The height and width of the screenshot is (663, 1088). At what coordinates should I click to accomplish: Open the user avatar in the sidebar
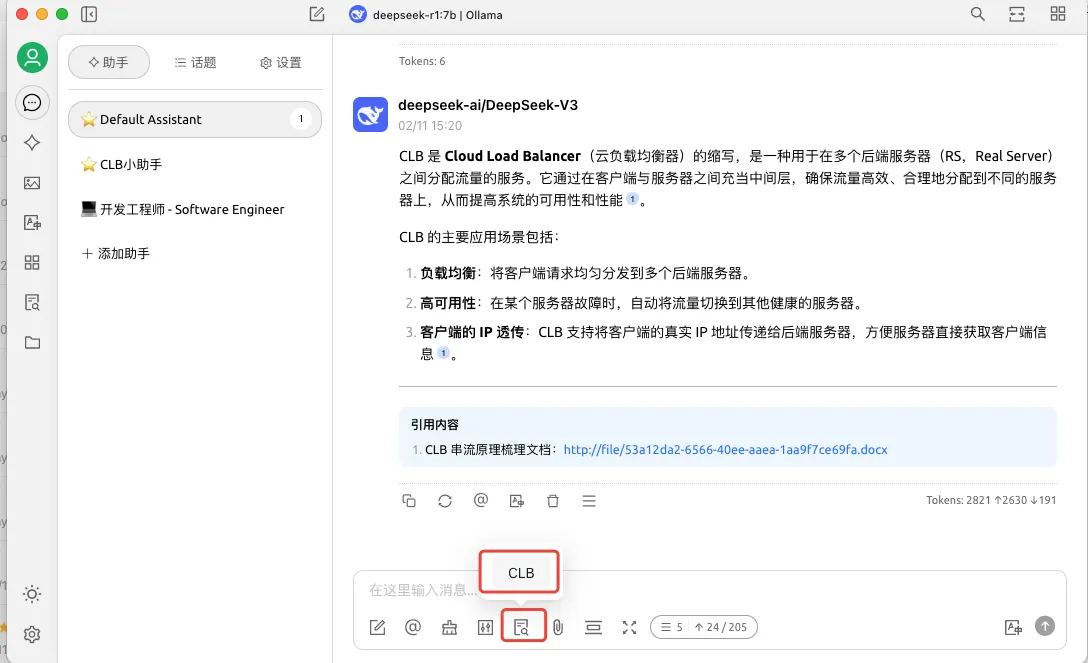tap(32, 57)
